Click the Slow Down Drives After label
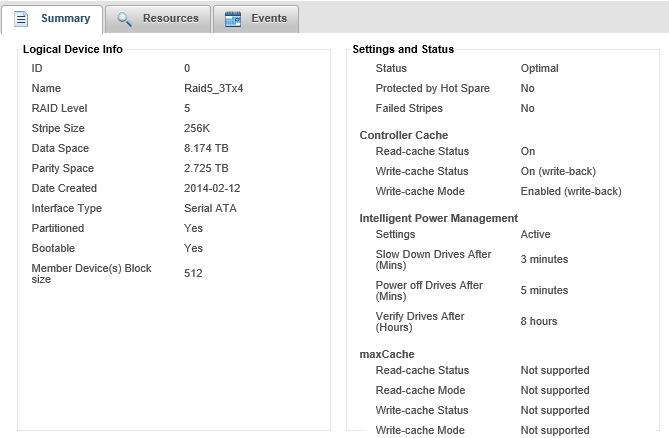The width and height of the screenshot is (669, 438). click(433, 260)
